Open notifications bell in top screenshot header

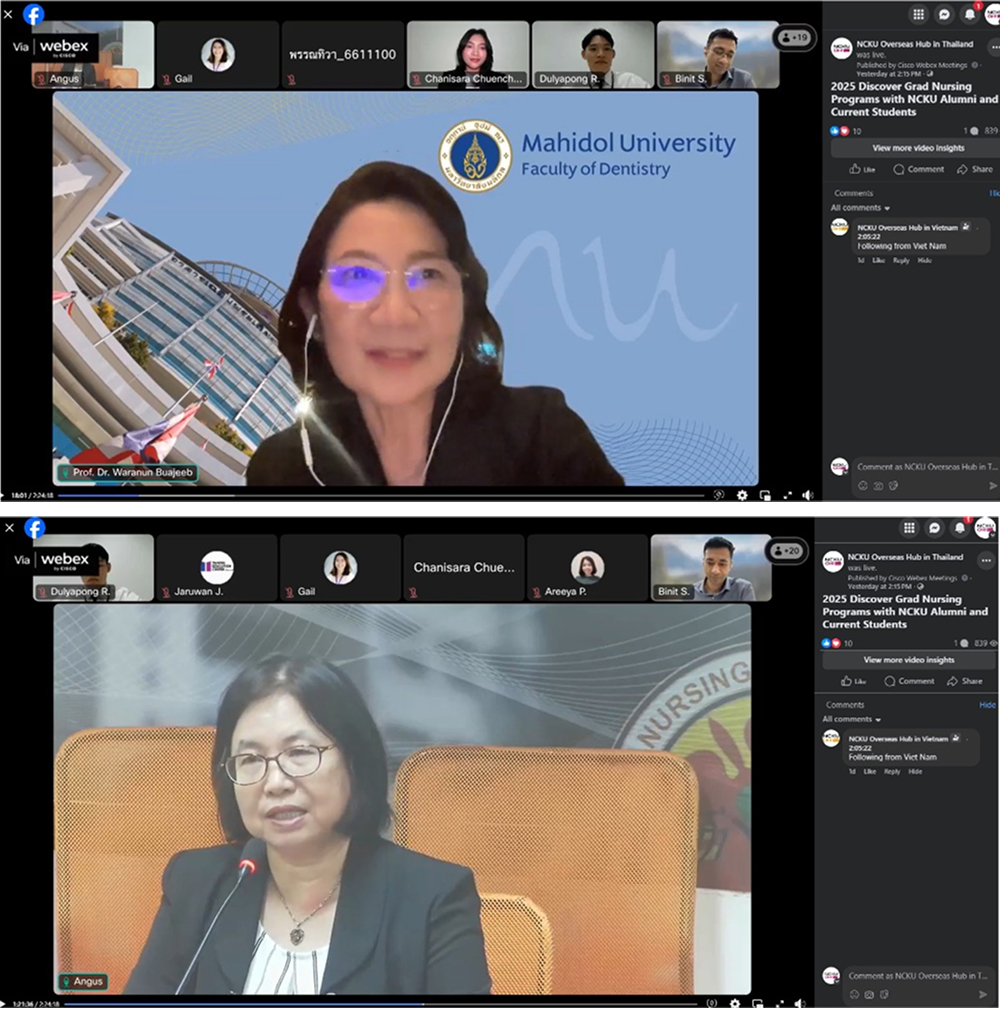[969, 14]
